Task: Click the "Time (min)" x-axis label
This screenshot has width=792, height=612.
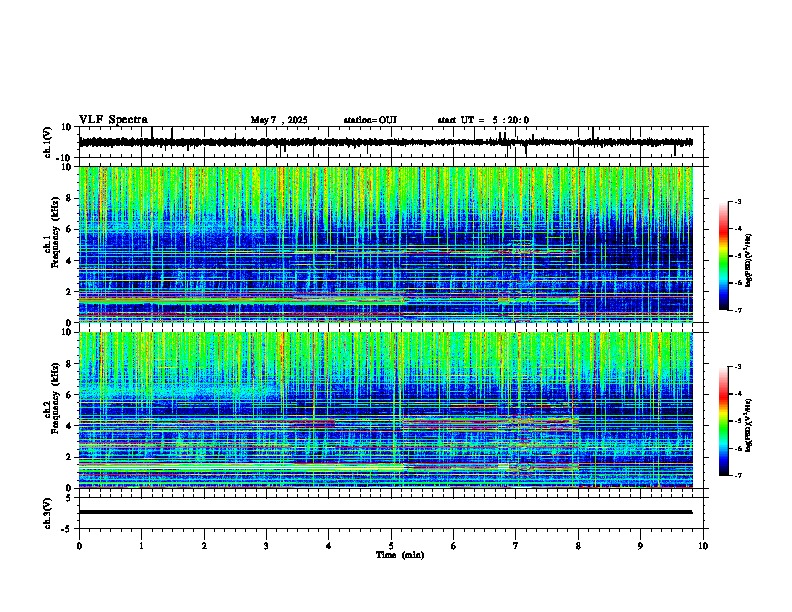Action: [x=400, y=555]
